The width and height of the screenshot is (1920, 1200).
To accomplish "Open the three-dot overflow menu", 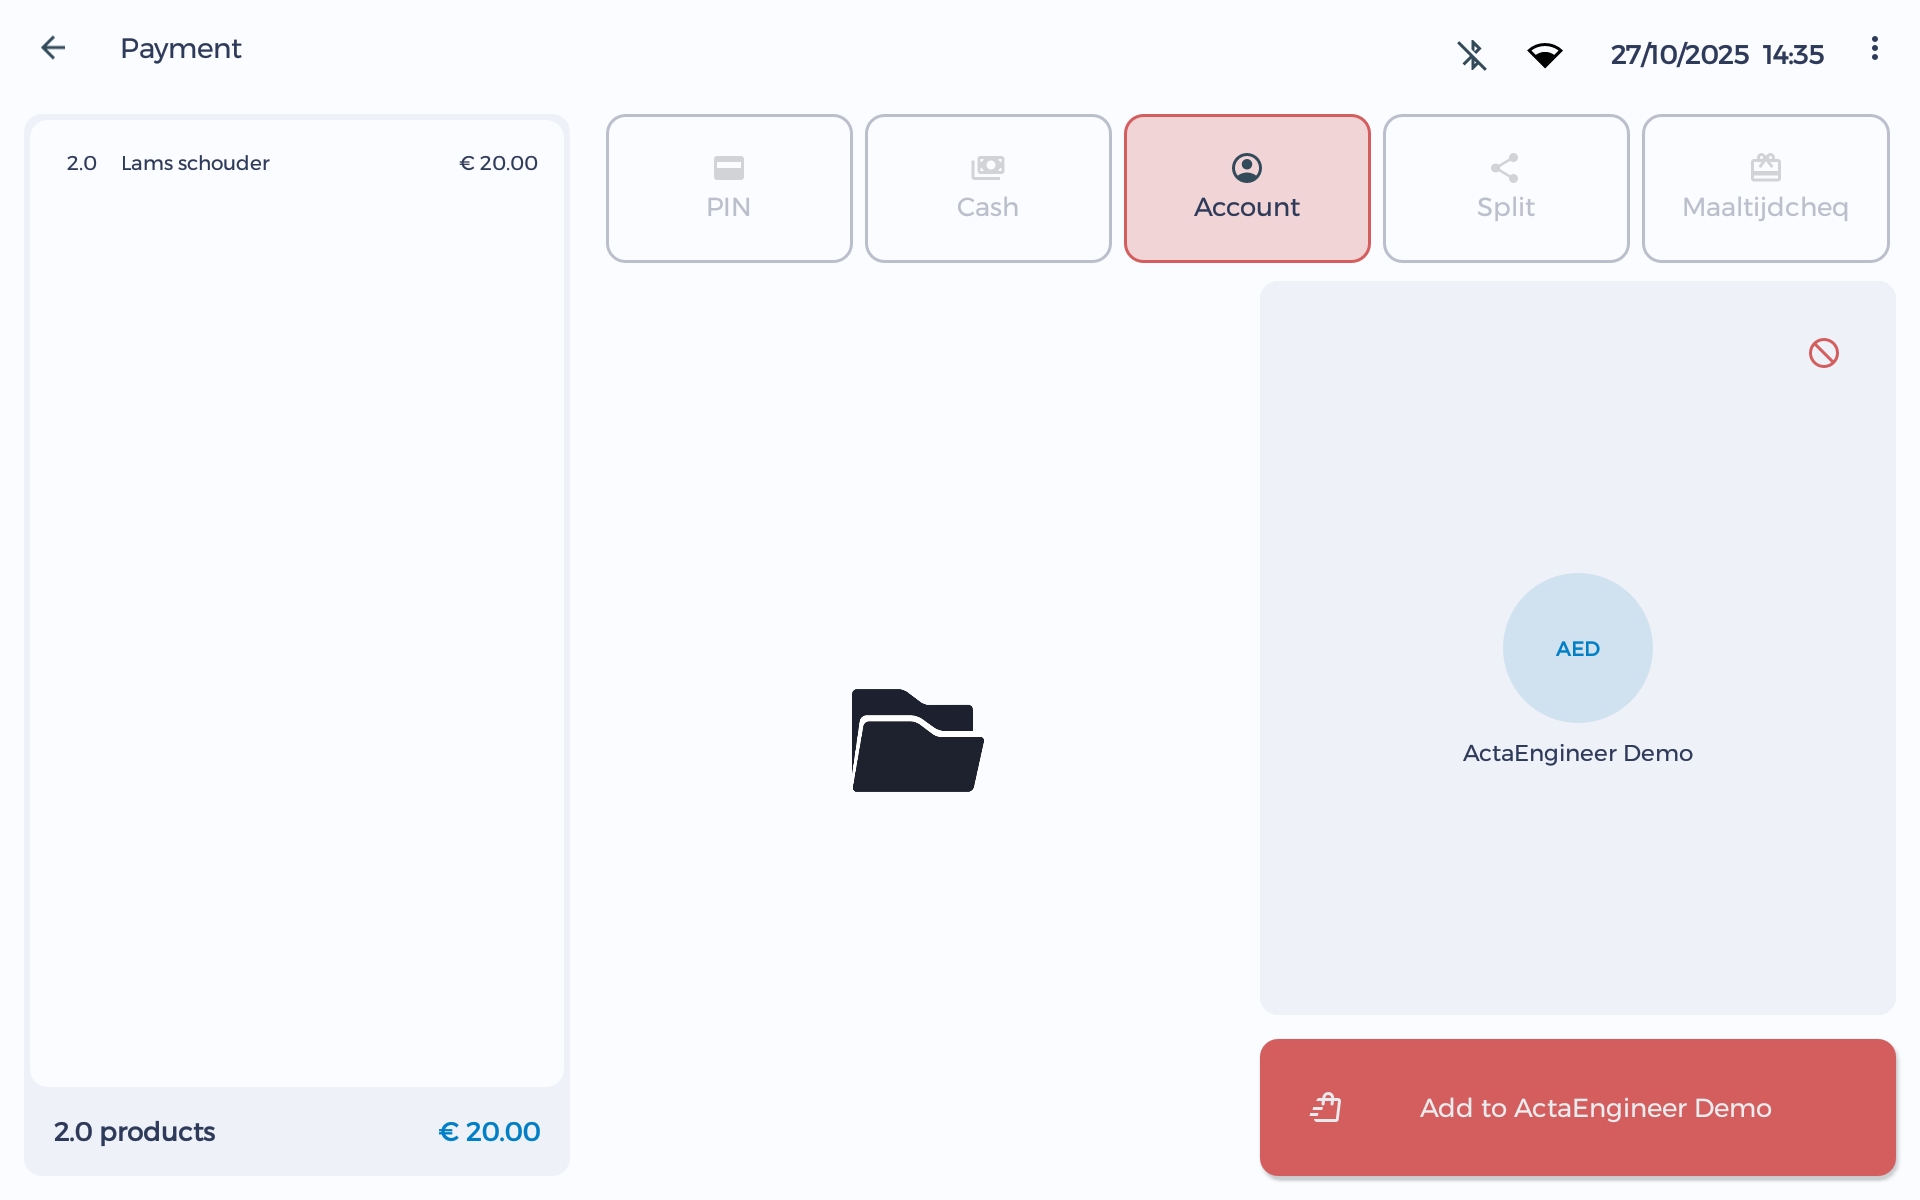I will coord(1874,49).
